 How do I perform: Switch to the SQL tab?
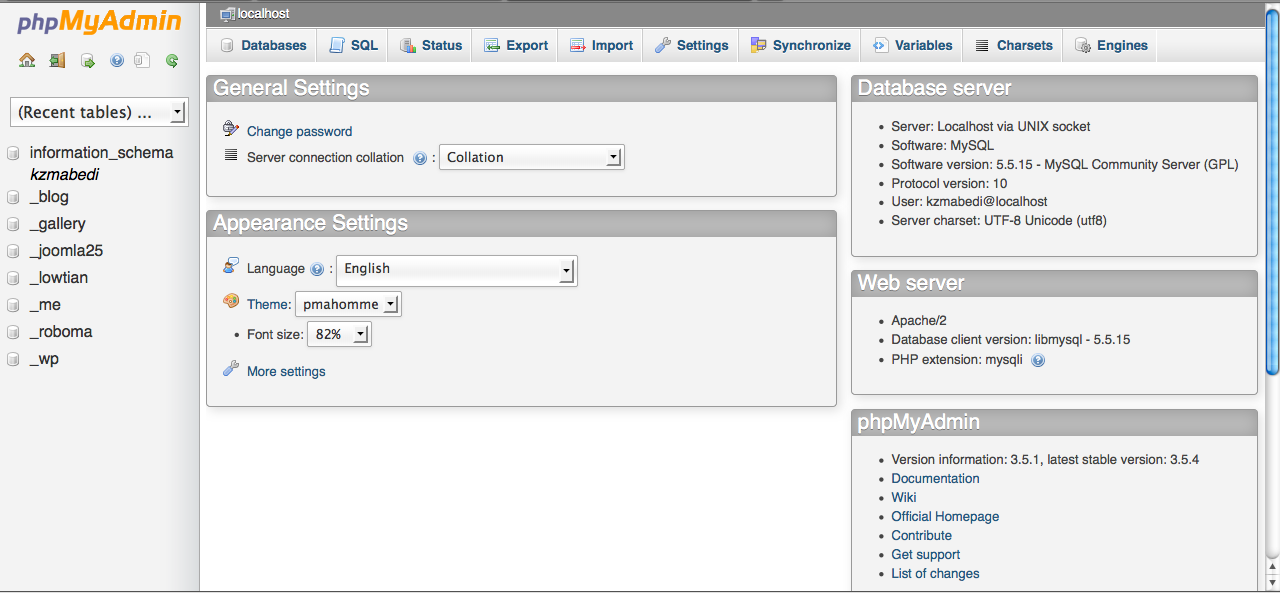click(354, 45)
